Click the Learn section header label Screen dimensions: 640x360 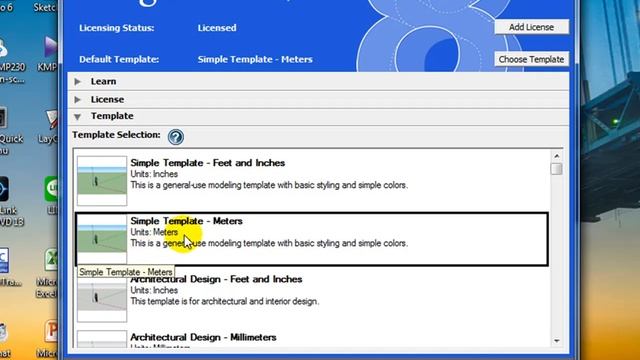103,81
